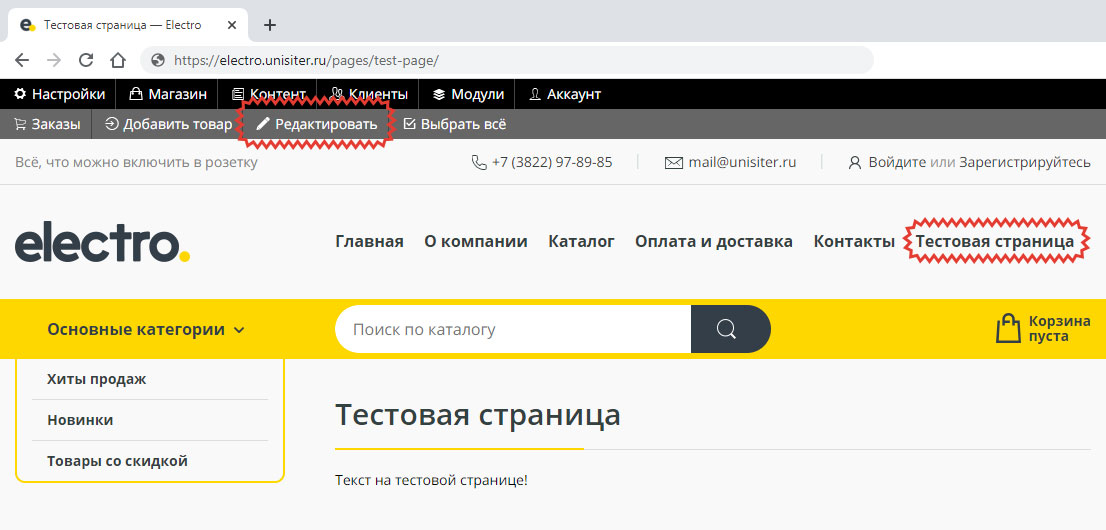The image size is (1106, 530).
Task: Open a new browser tab
Action: (x=269, y=25)
